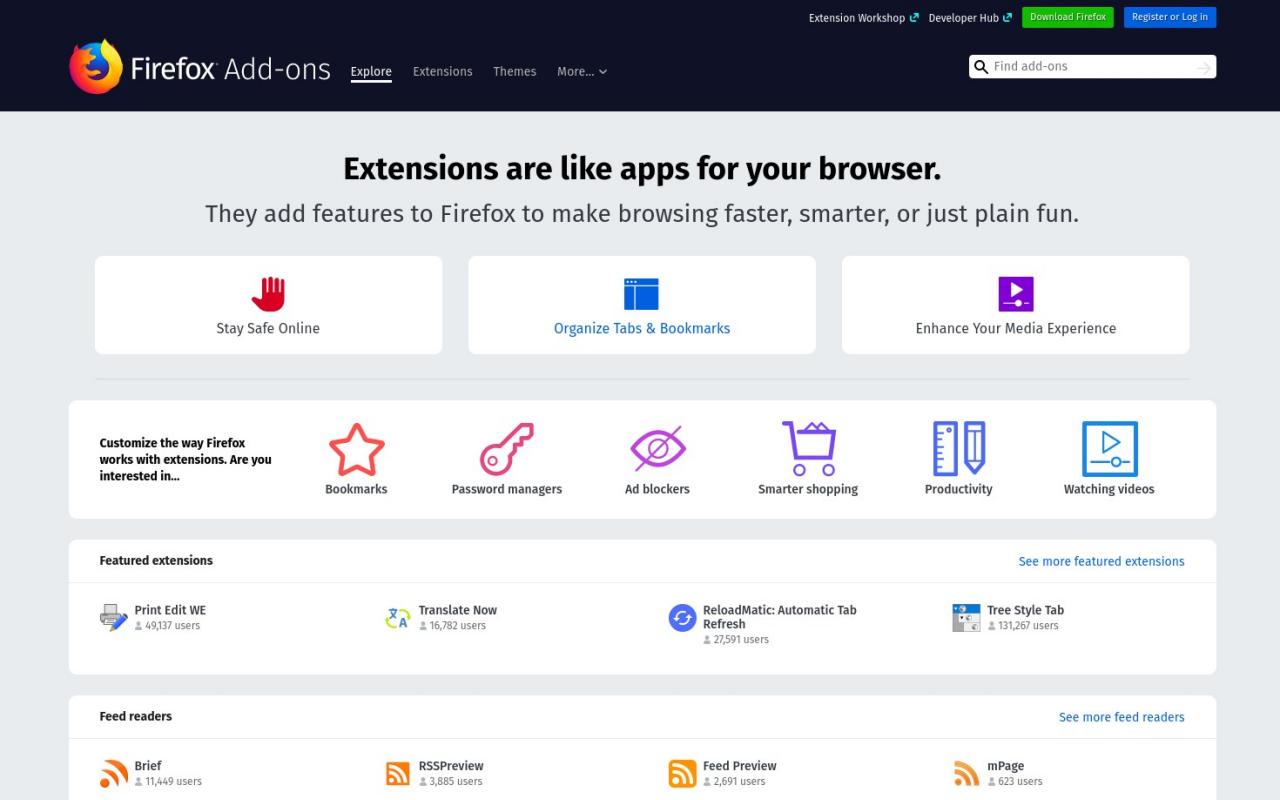This screenshot has height=800, width=1280.
Task: Click the Find add-ons search field
Action: 1090,67
